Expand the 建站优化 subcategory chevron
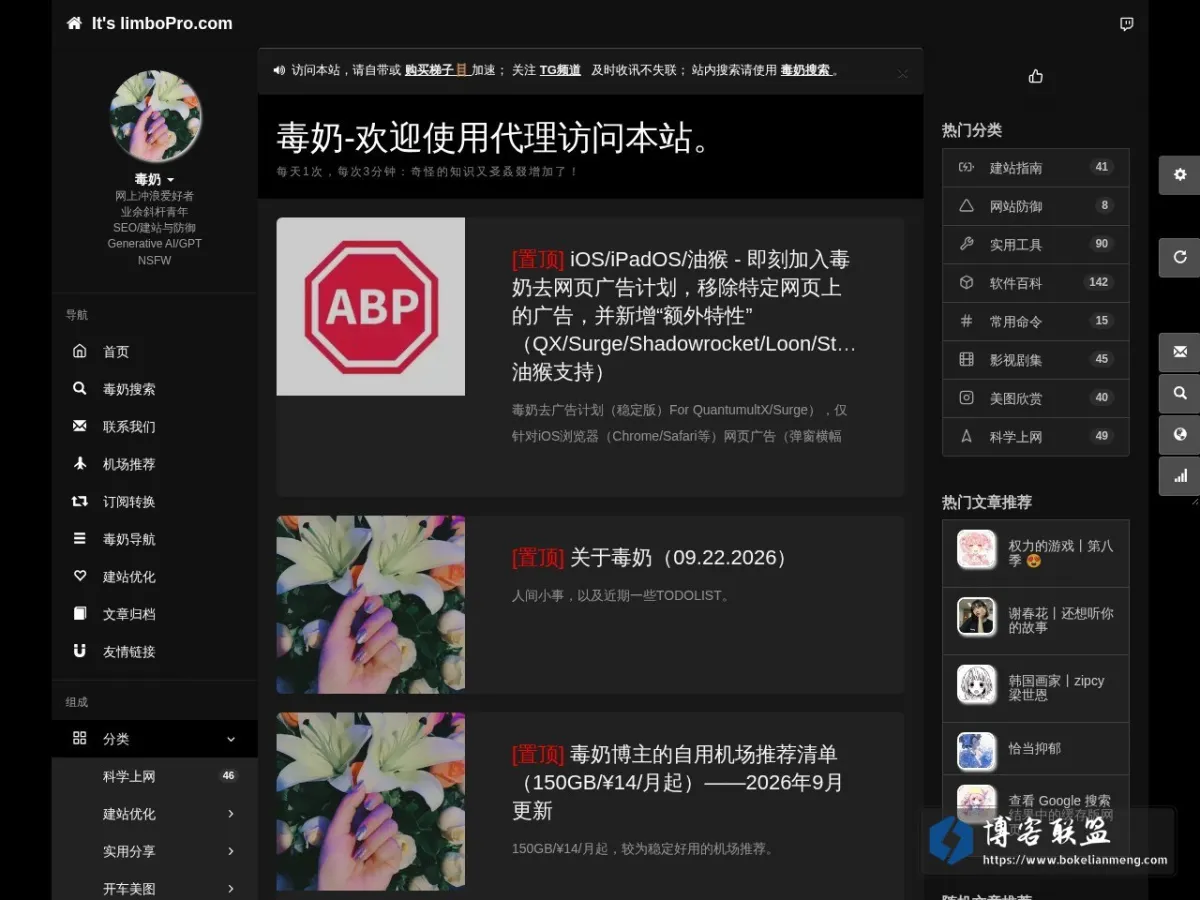1200x900 pixels. 231,814
